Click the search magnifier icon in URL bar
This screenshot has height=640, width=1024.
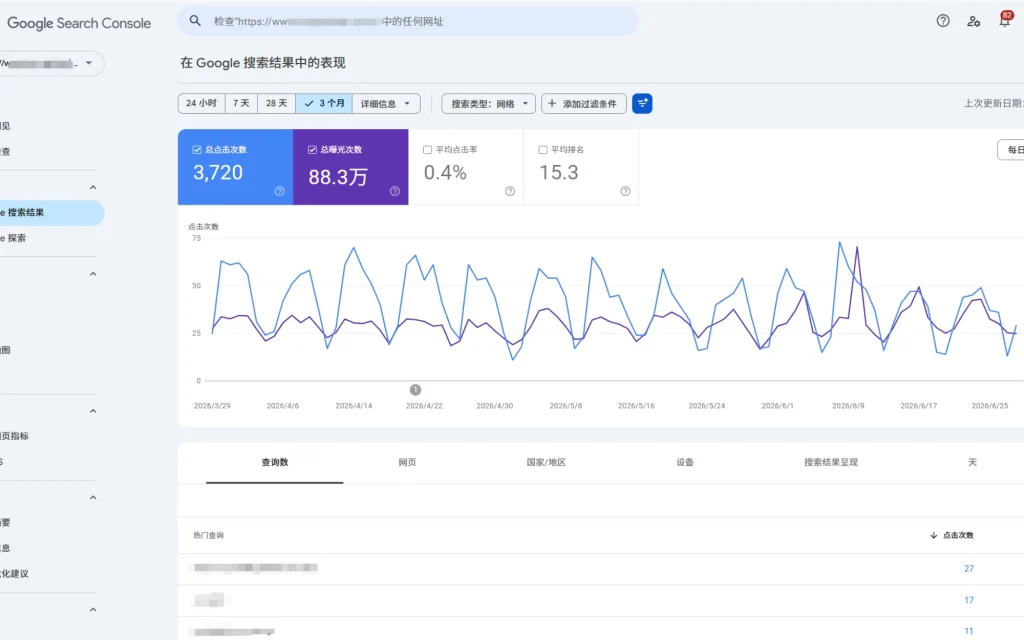click(195, 21)
